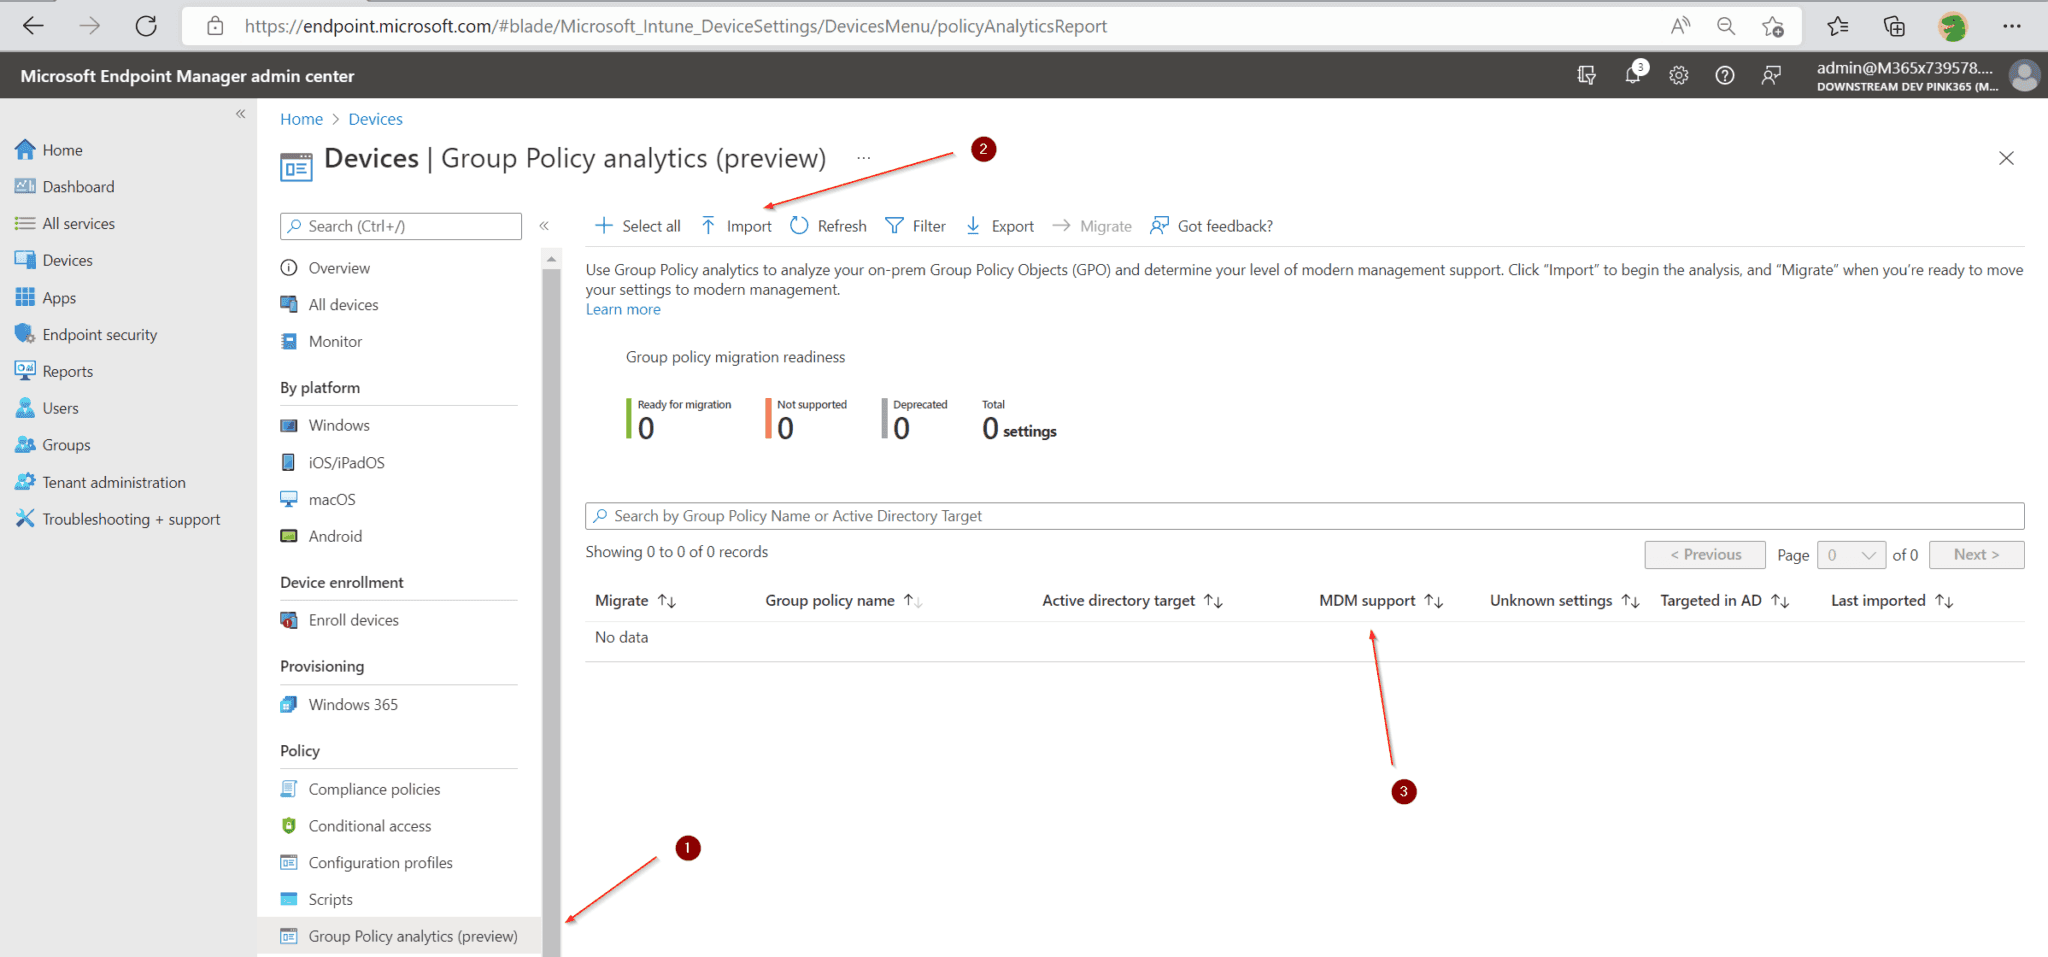Select Monitor in the blade menu
Image resolution: width=2048 pixels, height=957 pixels.
tap(333, 341)
